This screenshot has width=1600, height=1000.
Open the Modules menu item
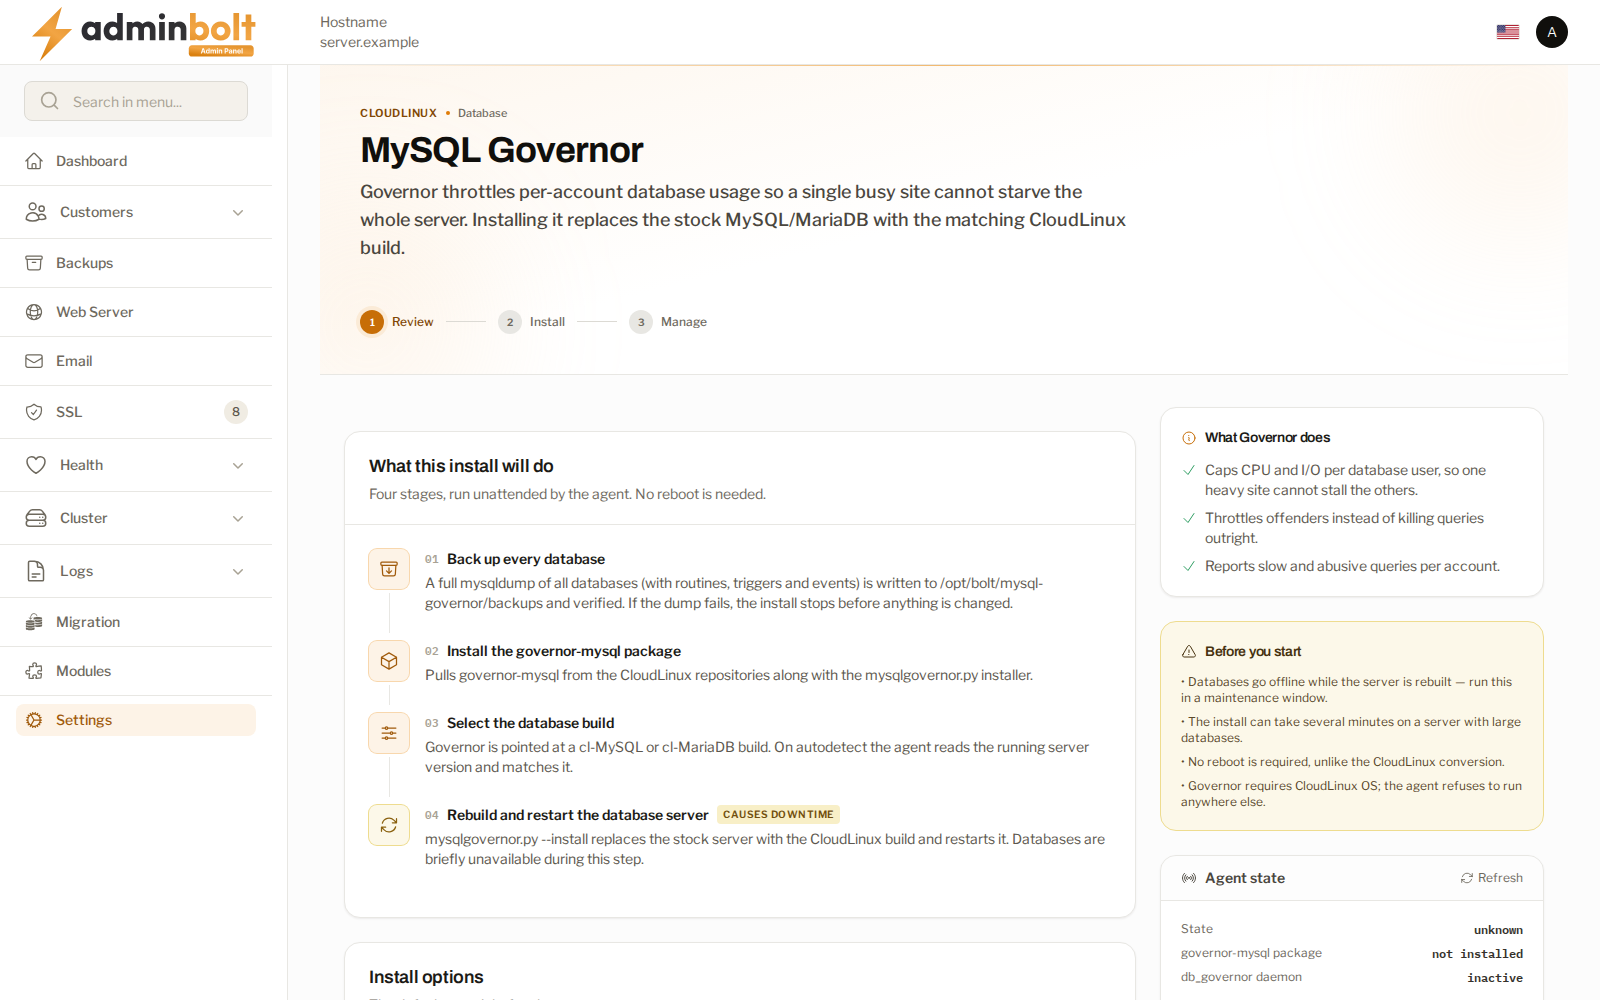point(136,671)
